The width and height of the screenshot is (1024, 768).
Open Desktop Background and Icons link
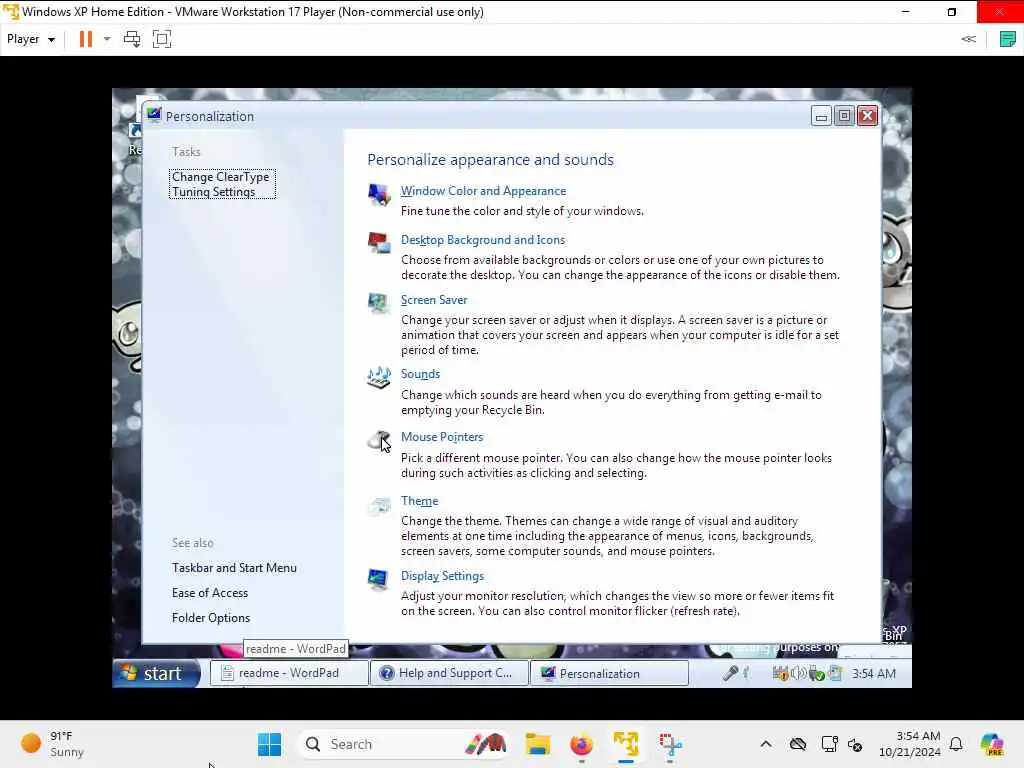[483, 240]
